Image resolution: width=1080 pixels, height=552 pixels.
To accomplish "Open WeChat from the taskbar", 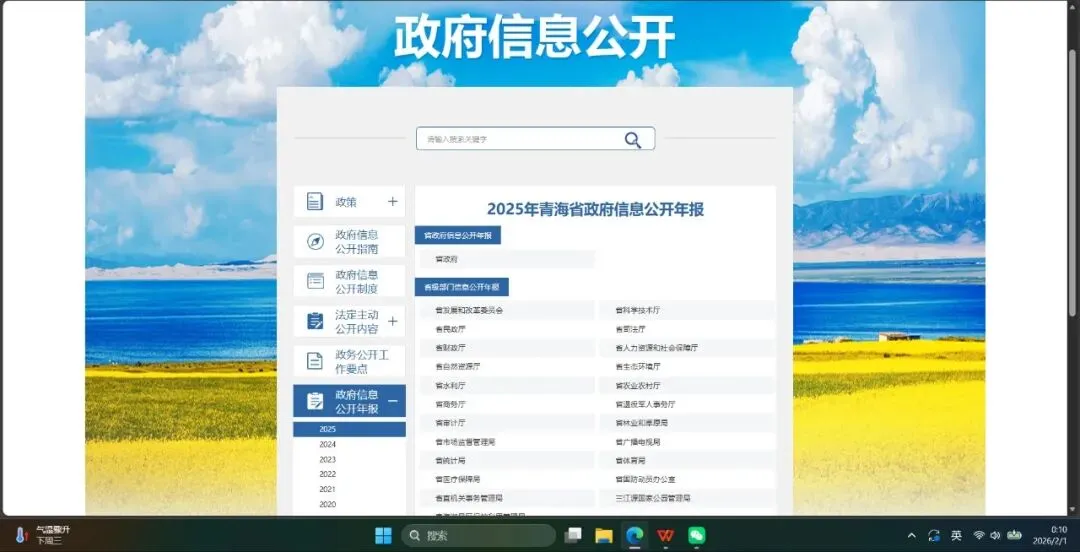I will 697,535.
